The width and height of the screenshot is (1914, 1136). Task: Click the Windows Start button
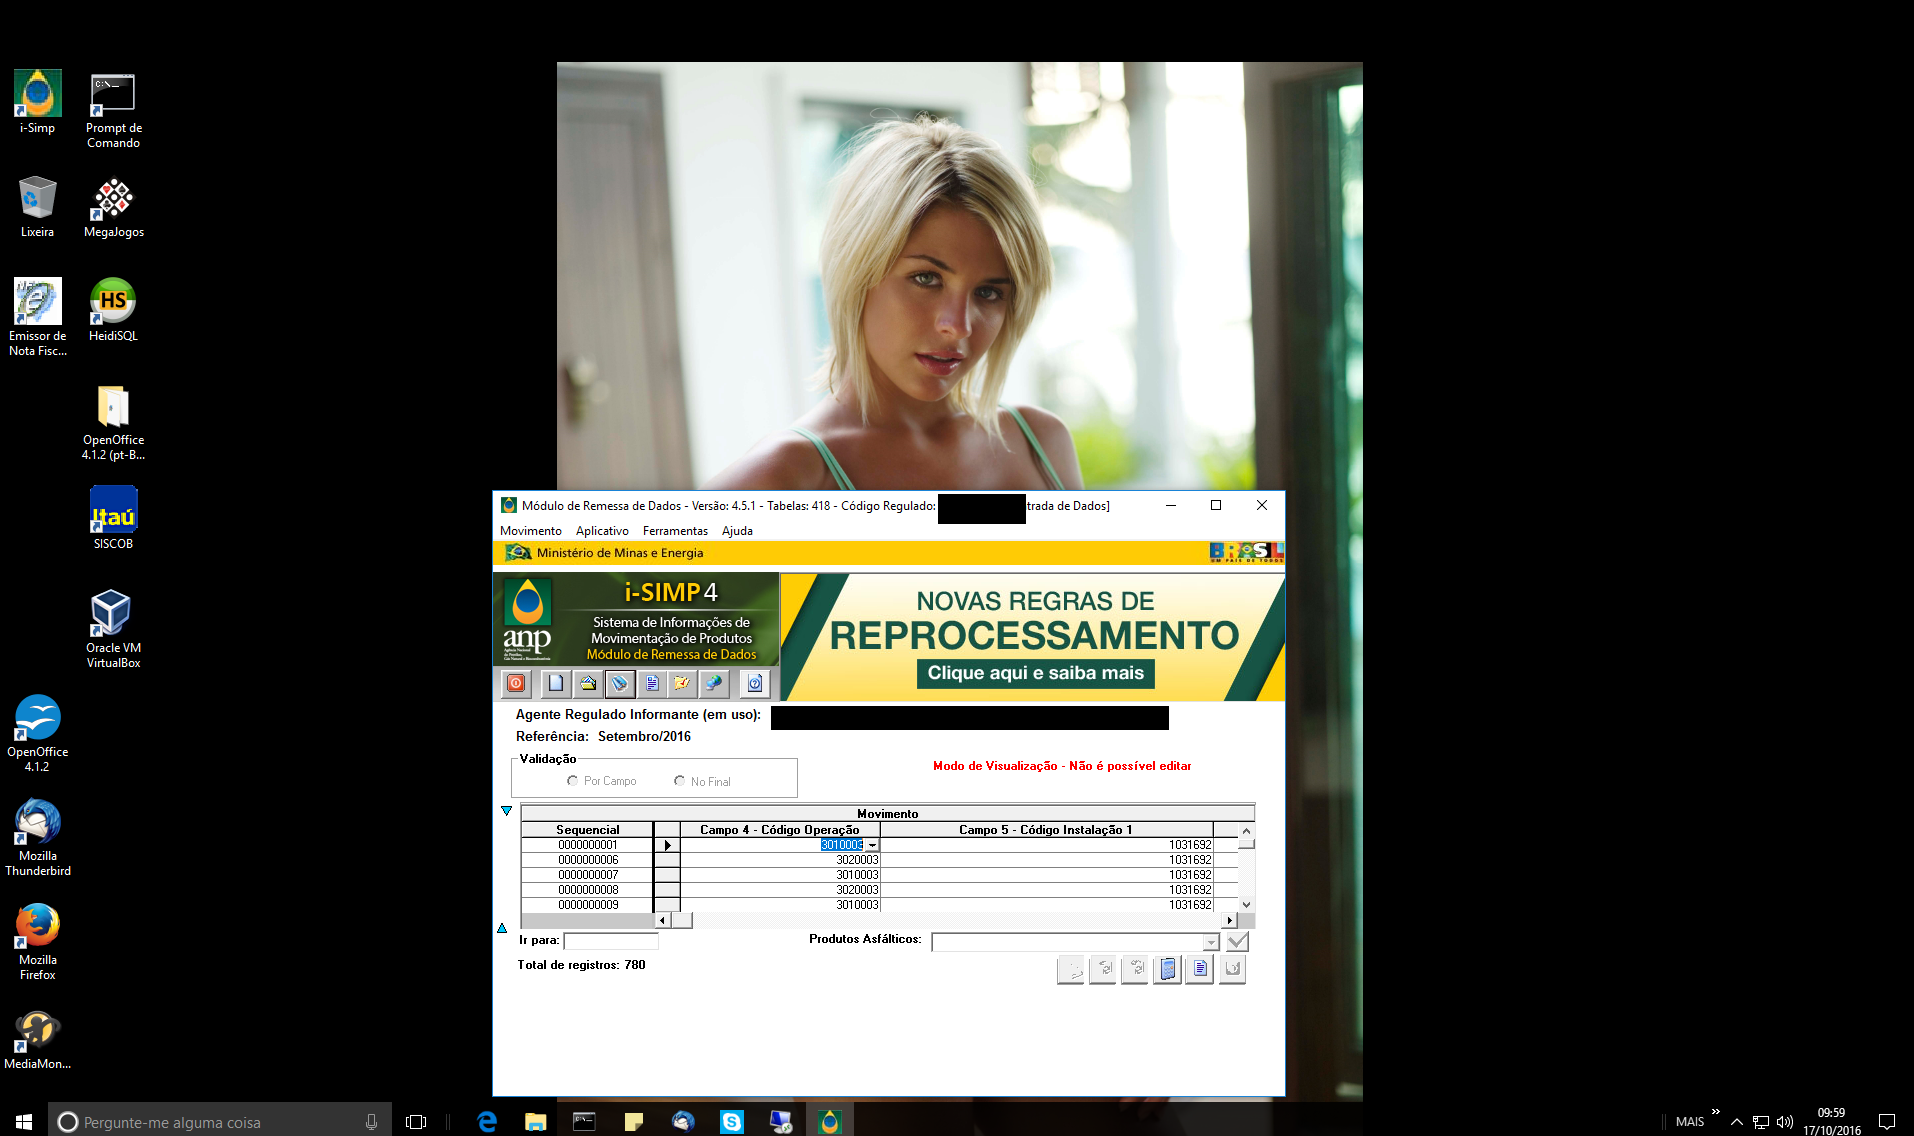(24, 1122)
